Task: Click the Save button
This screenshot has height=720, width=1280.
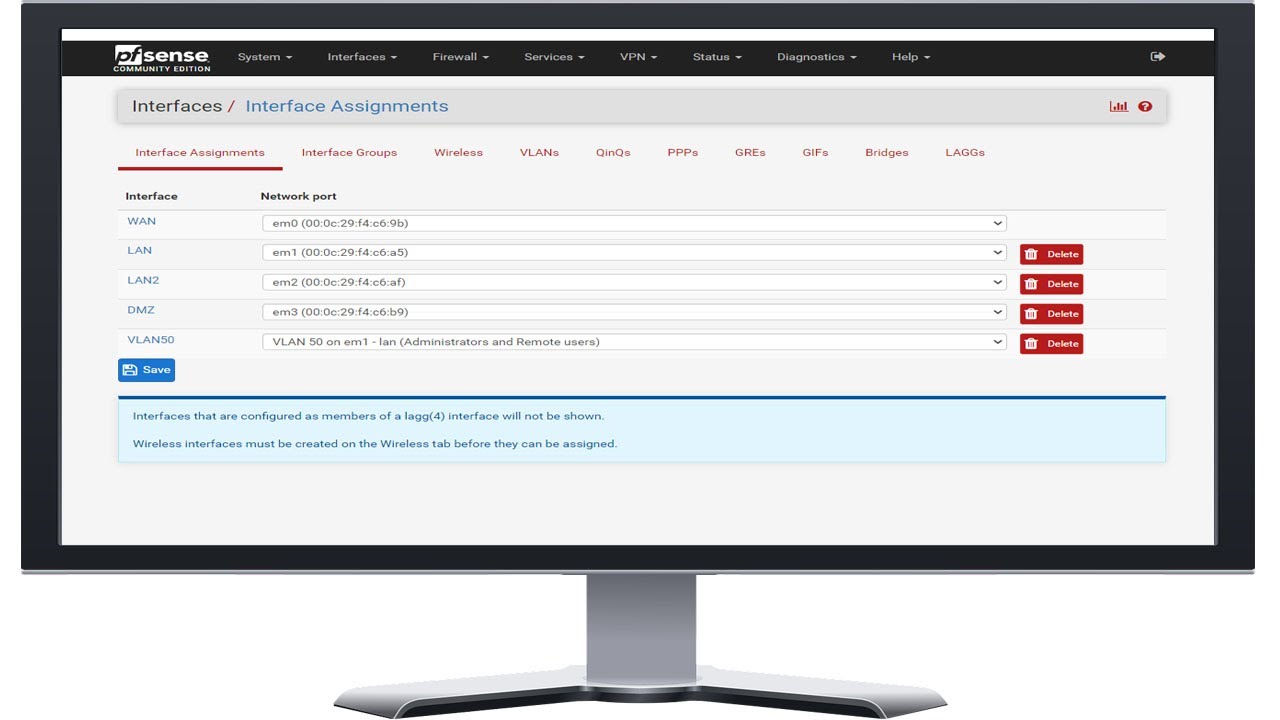Action: pyautogui.click(x=146, y=370)
